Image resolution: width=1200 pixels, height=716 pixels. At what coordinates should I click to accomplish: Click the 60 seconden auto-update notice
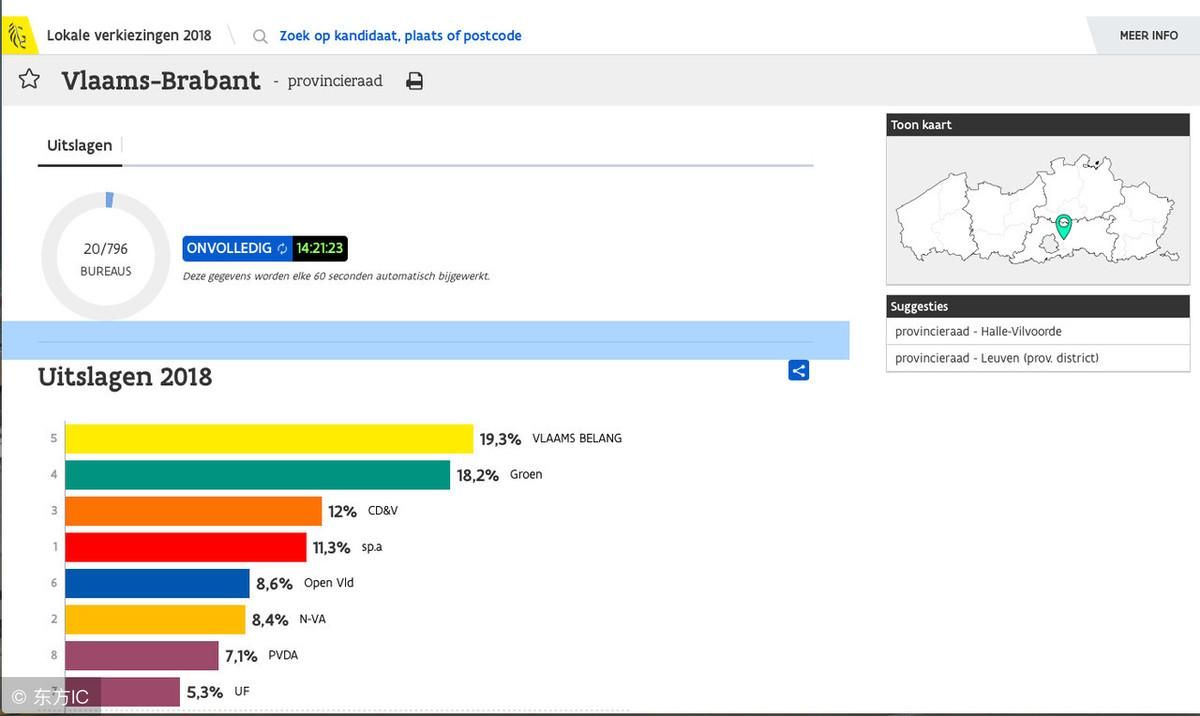(336, 276)
